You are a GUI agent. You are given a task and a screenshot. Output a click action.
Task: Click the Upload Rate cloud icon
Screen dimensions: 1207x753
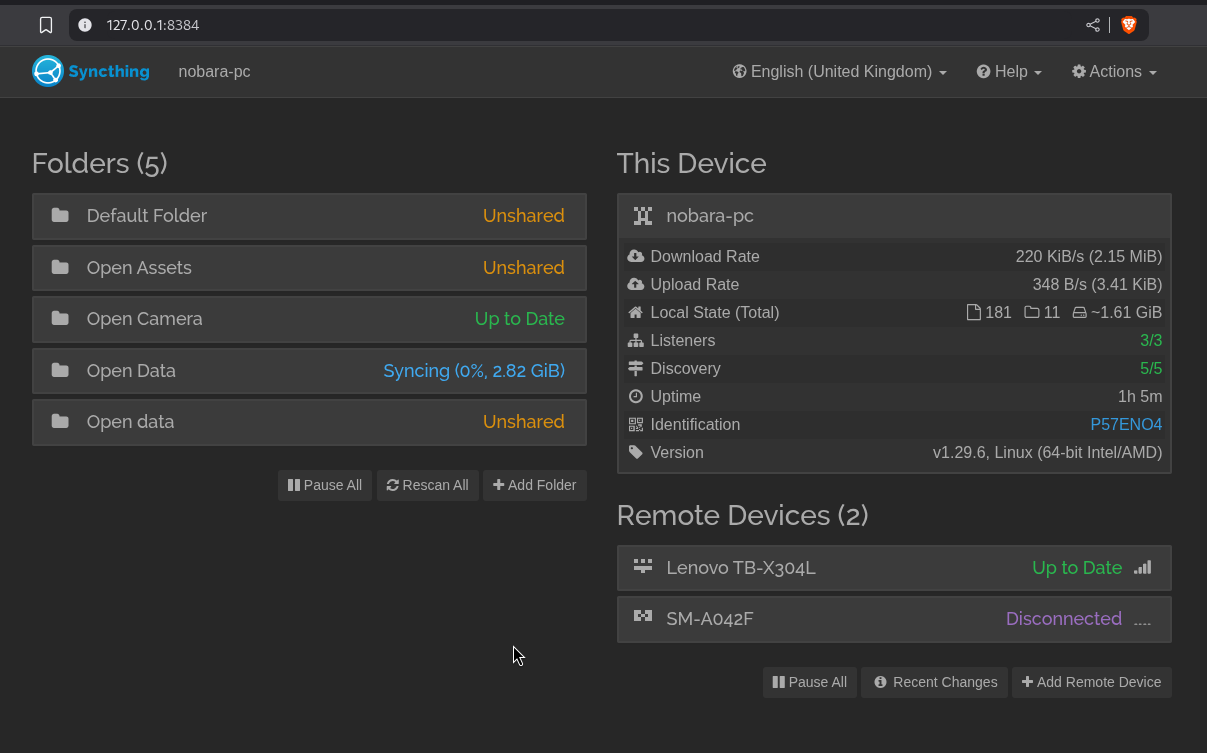click(x=636, y=284)
